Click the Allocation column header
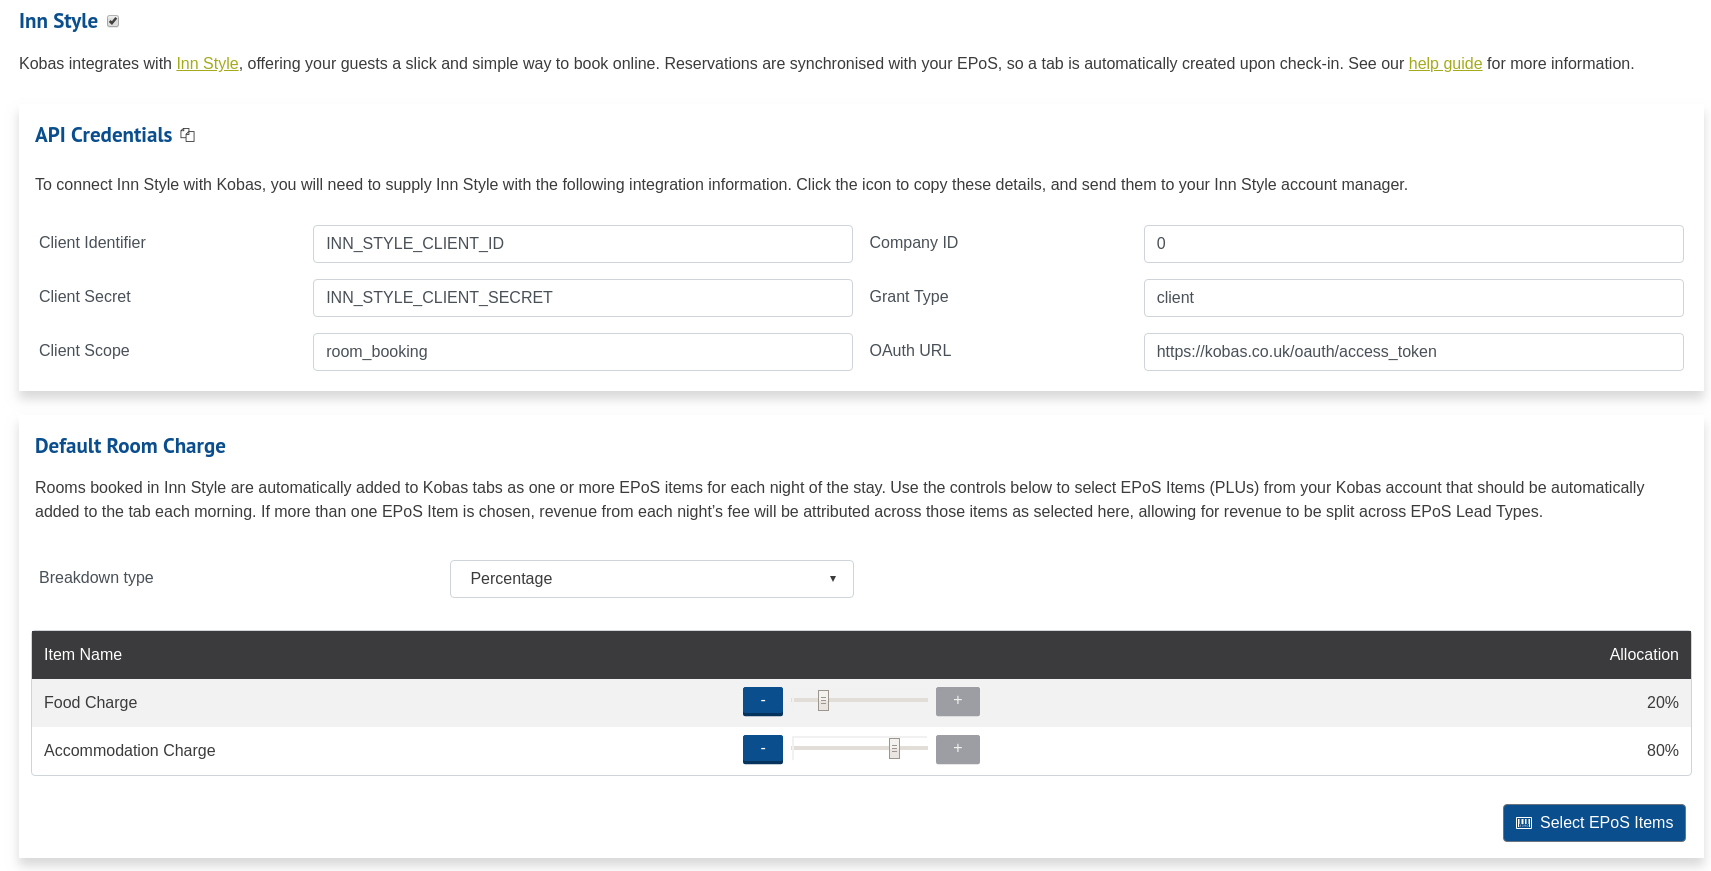This screenshot has height=871, width=1711. click(1643, 655)
